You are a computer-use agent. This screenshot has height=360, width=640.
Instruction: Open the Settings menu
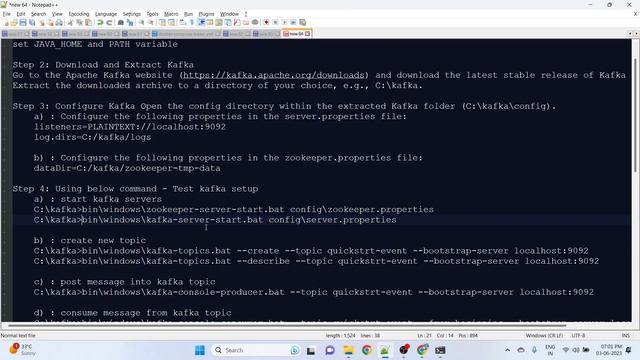pyautogui.click(x=131, y=14)
